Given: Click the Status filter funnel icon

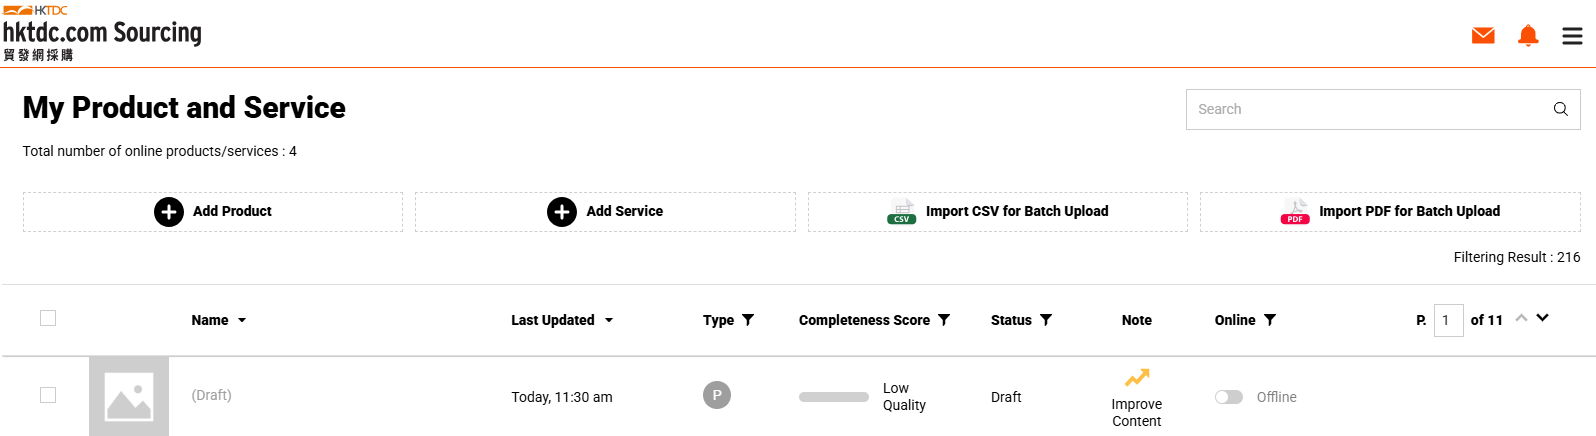Looking at the screenshot, I should tap(1046, 320).
